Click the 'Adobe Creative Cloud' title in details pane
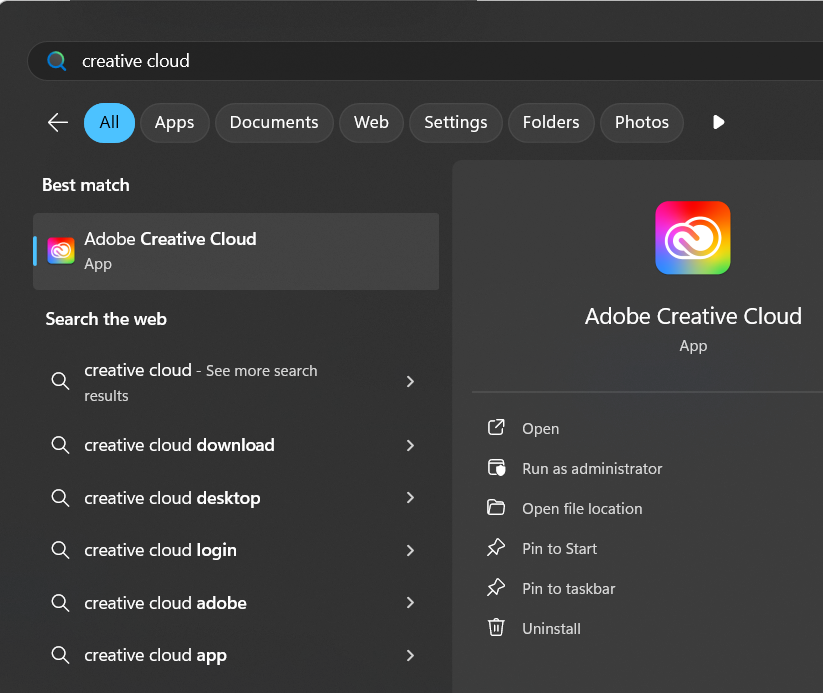 [693, 316]
